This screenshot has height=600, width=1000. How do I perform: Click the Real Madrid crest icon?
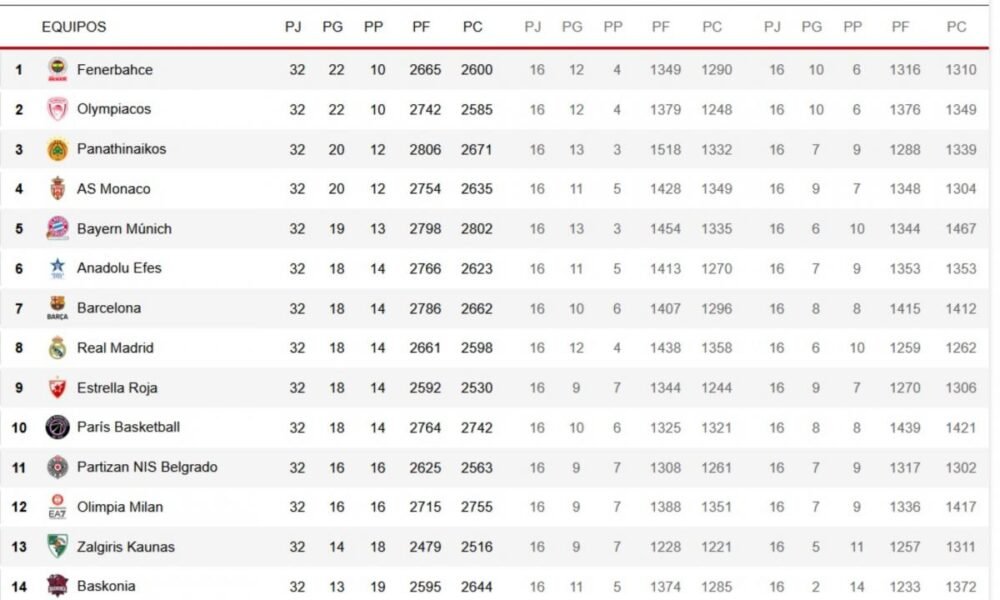point(57,348)
